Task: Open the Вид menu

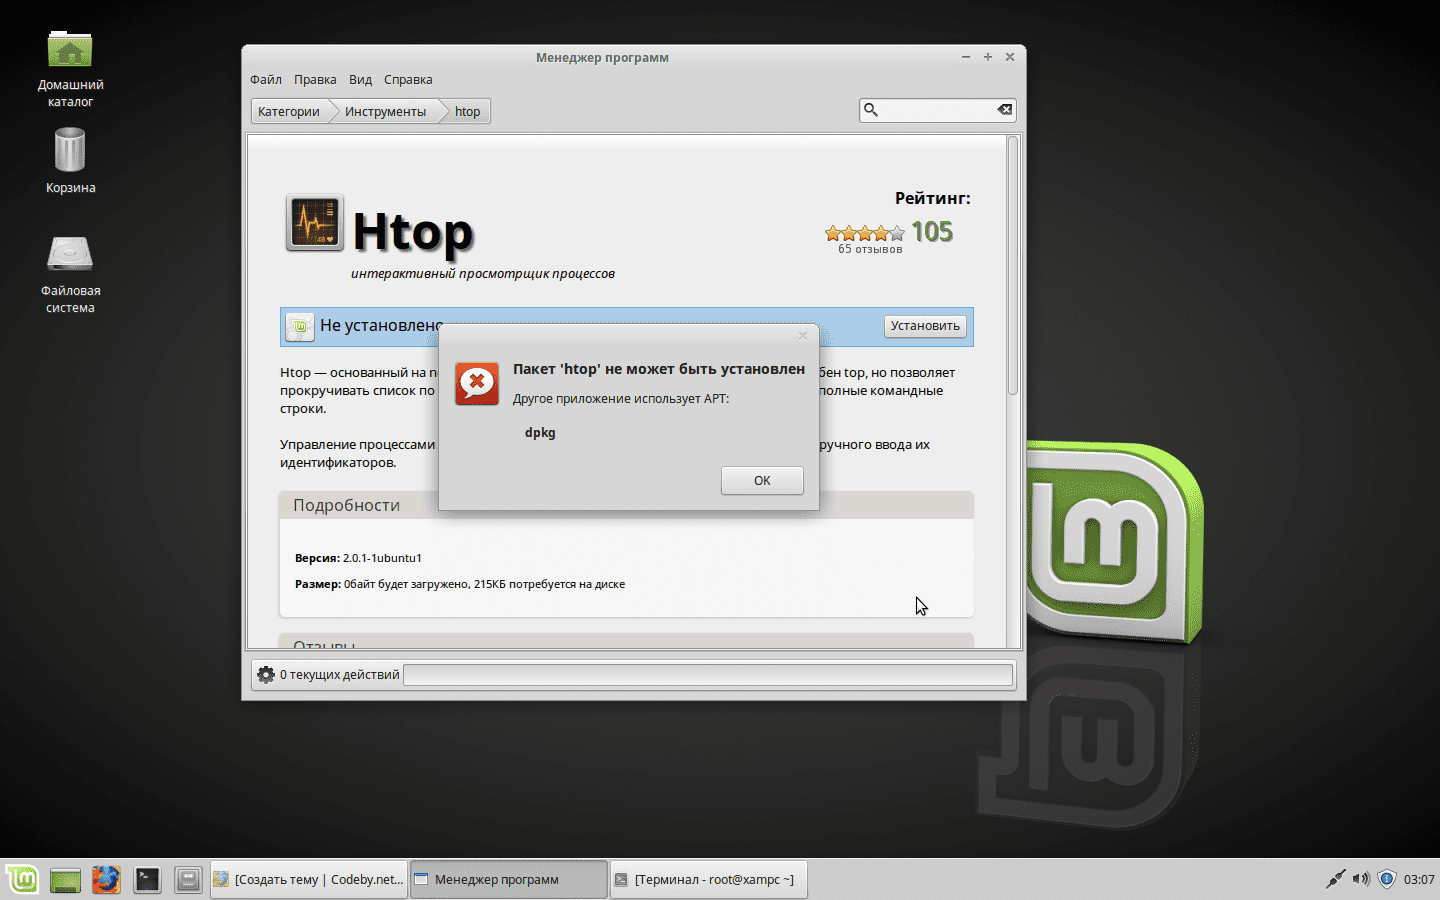Action: coord(360,80)
